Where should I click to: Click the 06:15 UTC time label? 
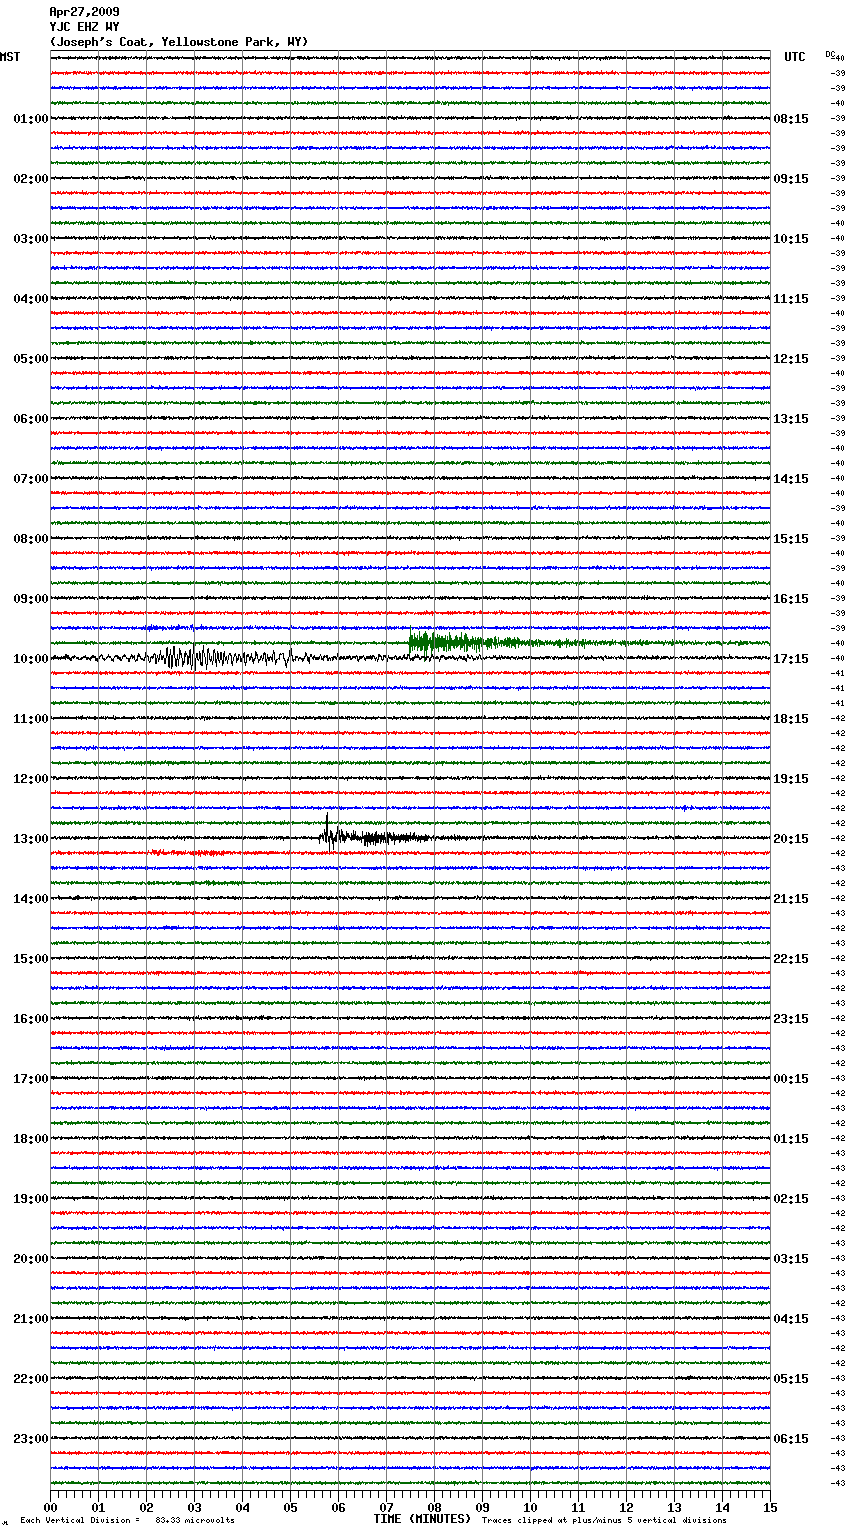tap(791, 1439)
